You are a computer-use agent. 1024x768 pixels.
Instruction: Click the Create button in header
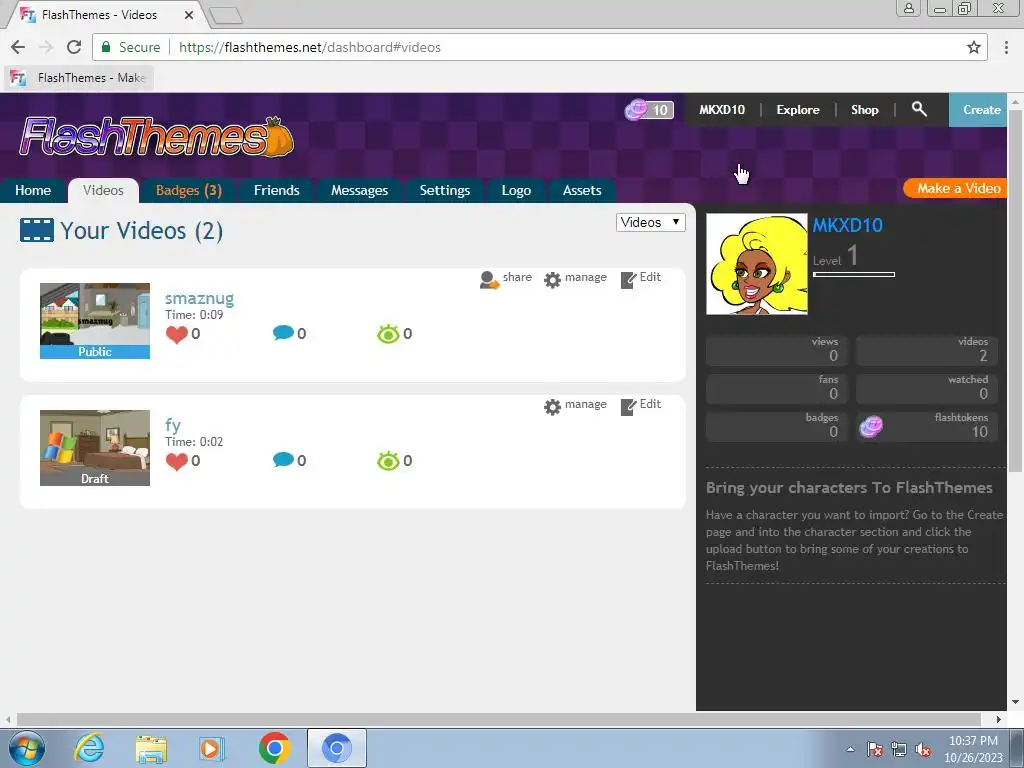(978, 110)
